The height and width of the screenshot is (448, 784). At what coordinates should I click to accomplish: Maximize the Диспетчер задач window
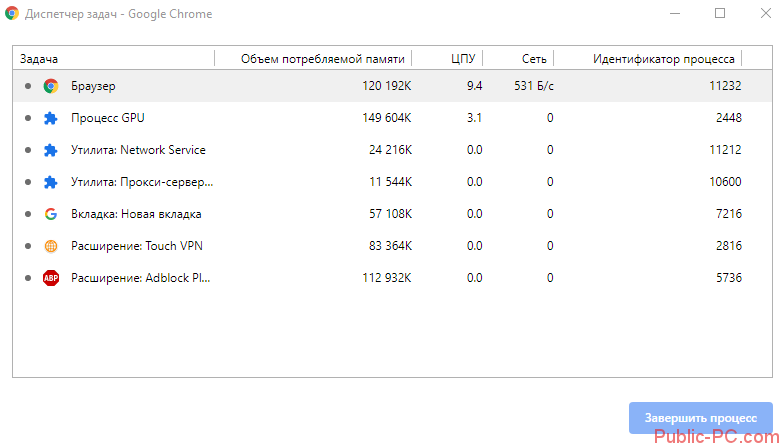[719, 14]
